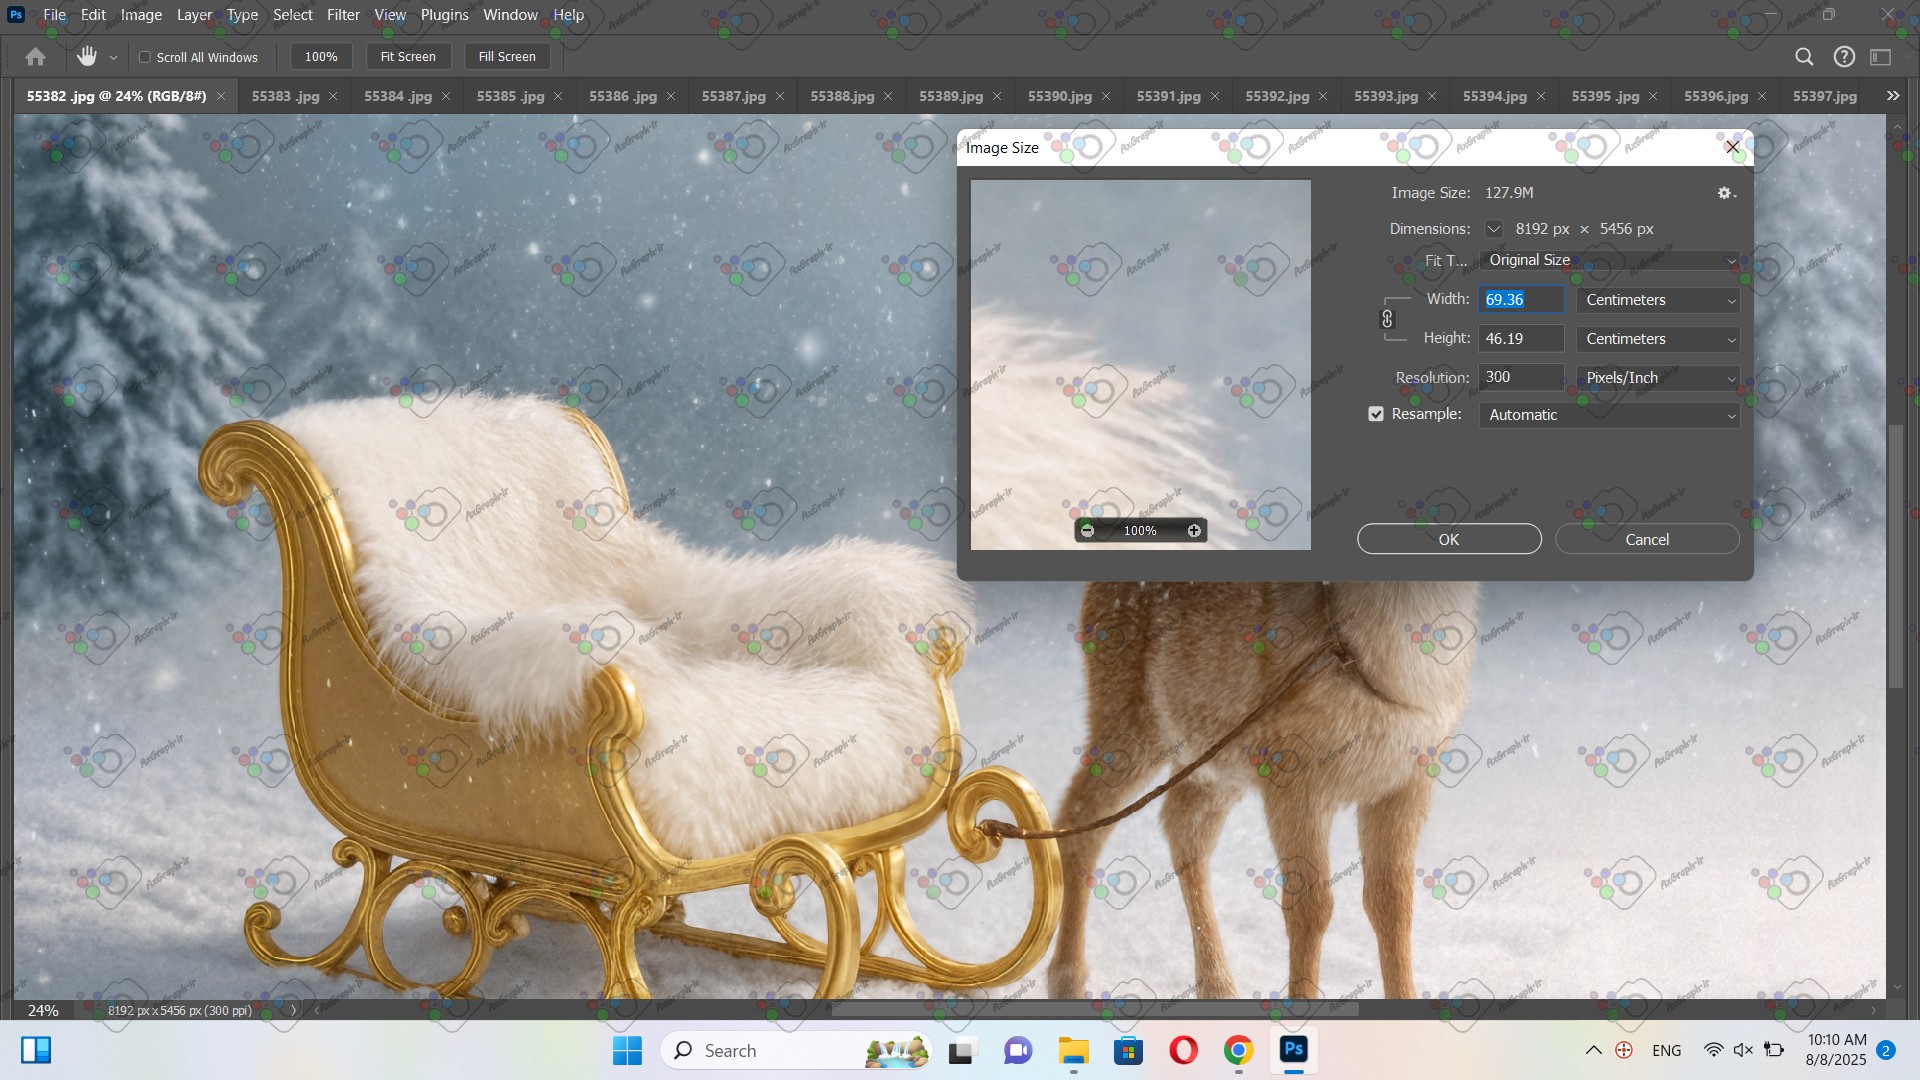Open the Resample Automatic method dropdown
This screenshot has height=1080, width=1920.
click(x=1609, y=415)
